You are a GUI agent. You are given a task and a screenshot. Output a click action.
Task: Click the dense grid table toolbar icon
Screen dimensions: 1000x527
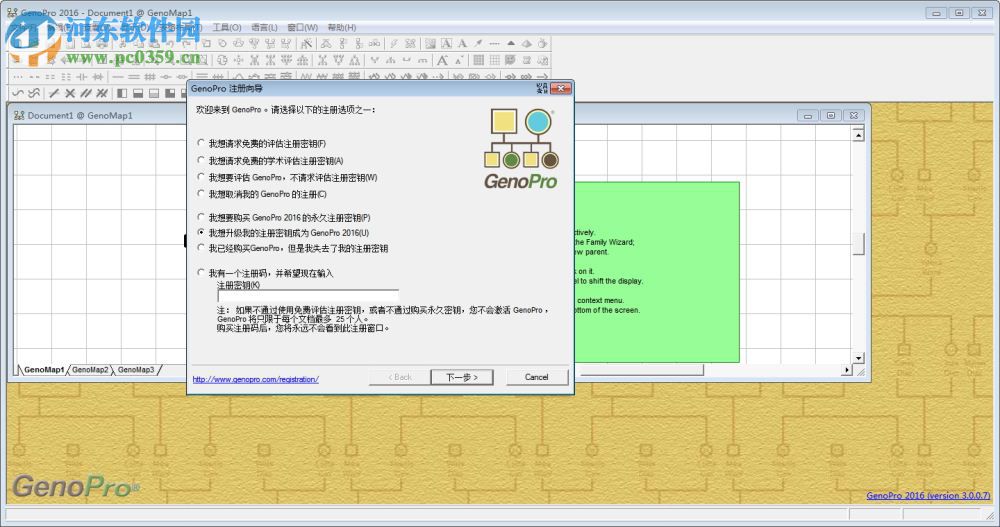coord(478,60)
